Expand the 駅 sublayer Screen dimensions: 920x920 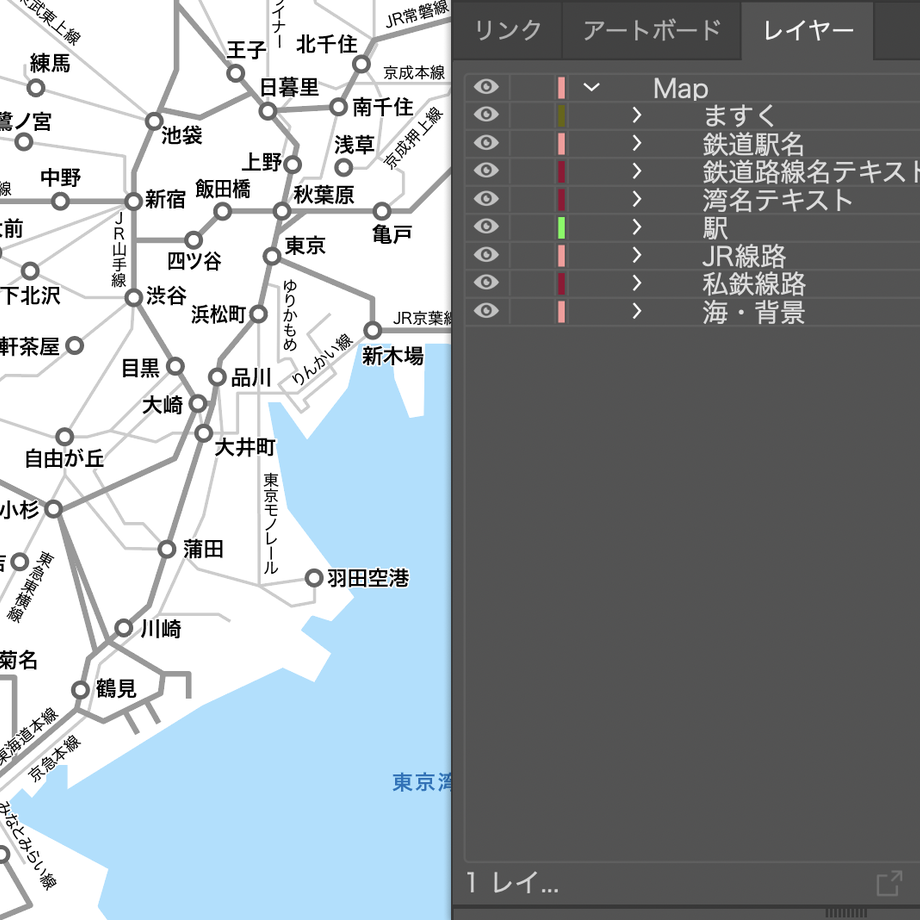(x=637, y=227)
